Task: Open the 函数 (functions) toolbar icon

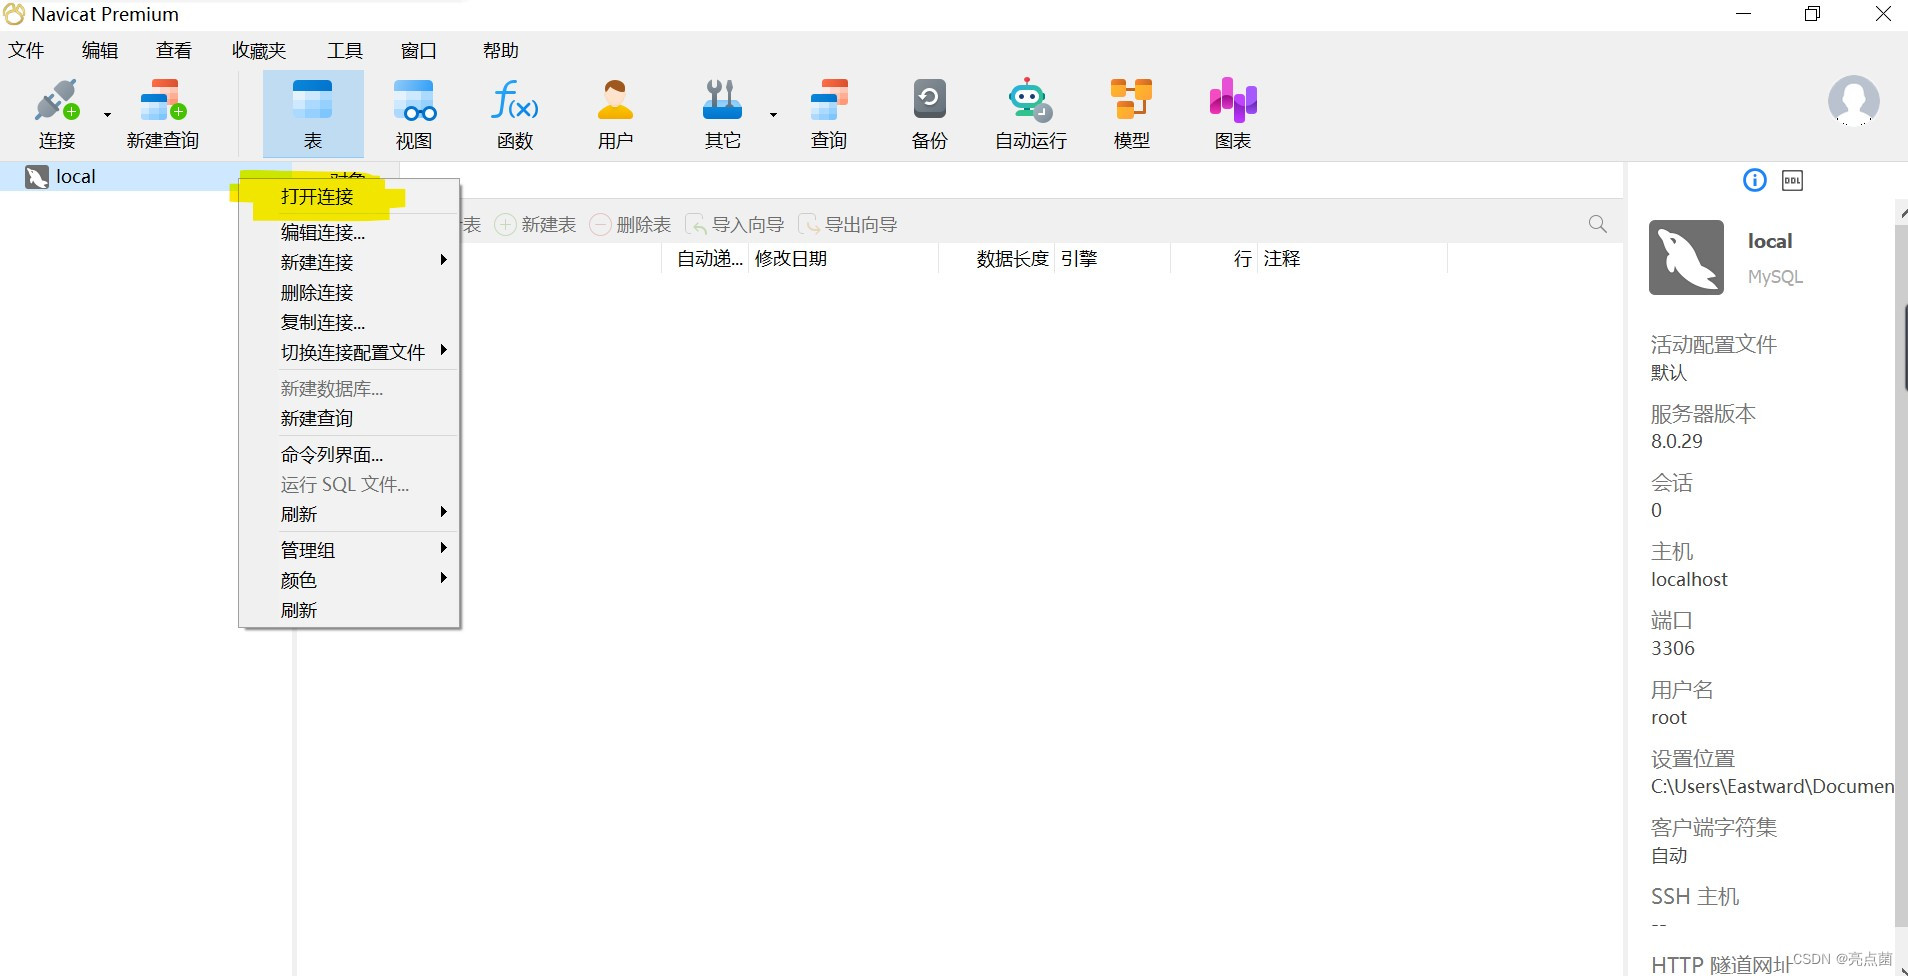Action: [x=515, y=113]
